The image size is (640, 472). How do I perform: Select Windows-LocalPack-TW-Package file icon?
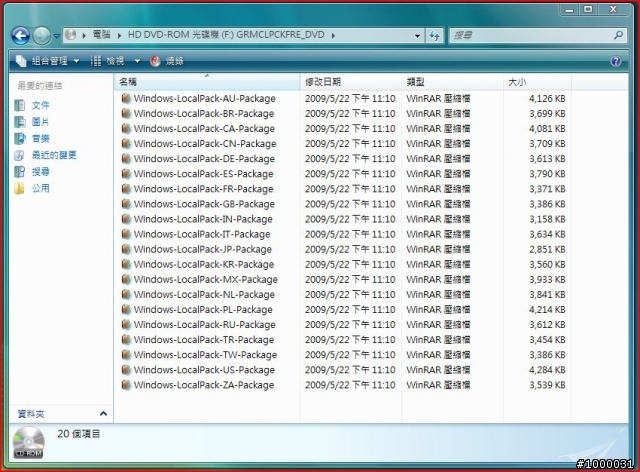pyautogui.click(x=126, y=355)
